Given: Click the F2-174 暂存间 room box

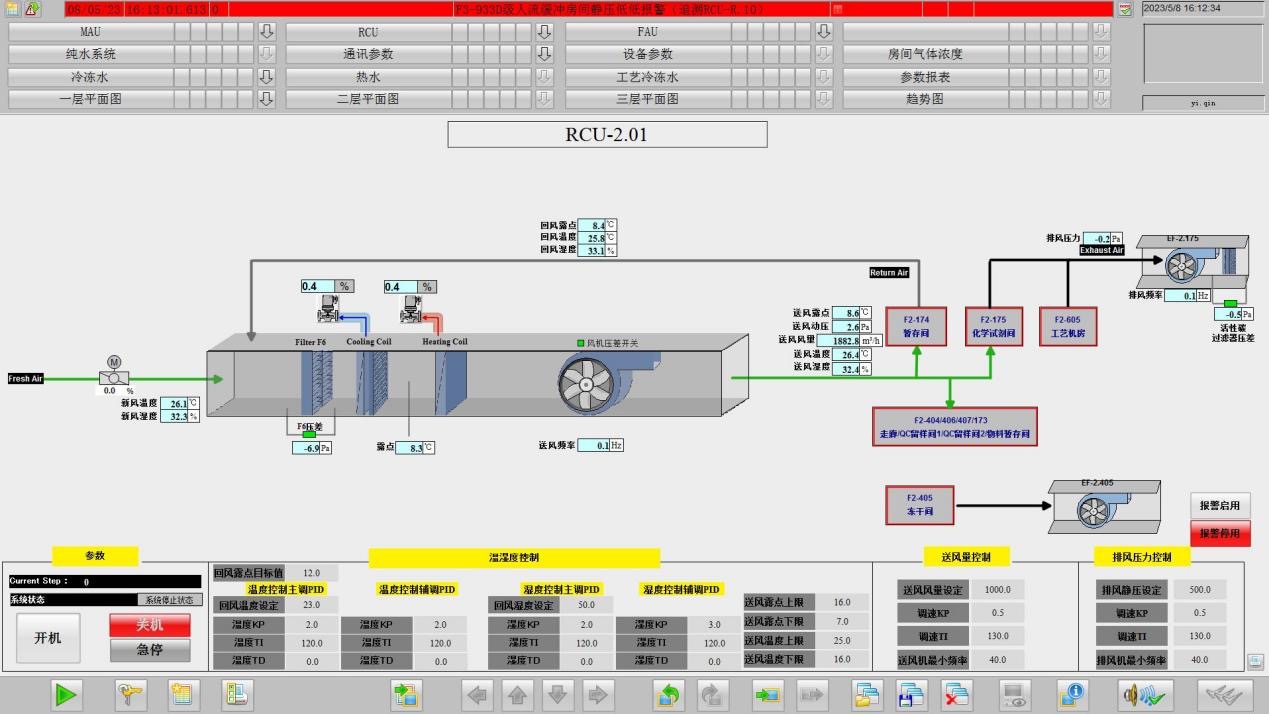Looking at the screenshot, I should pyautogui.click(x=916, y=326).
